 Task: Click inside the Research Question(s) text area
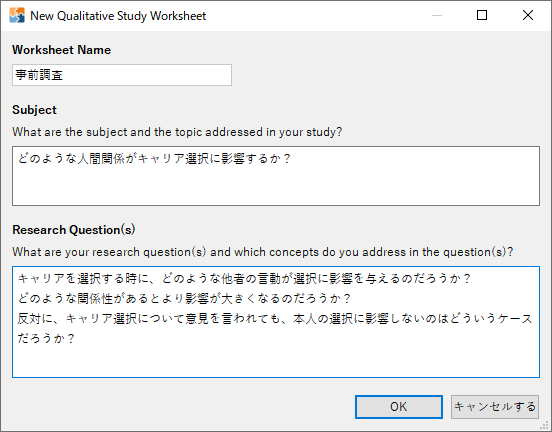pos(276,322)
